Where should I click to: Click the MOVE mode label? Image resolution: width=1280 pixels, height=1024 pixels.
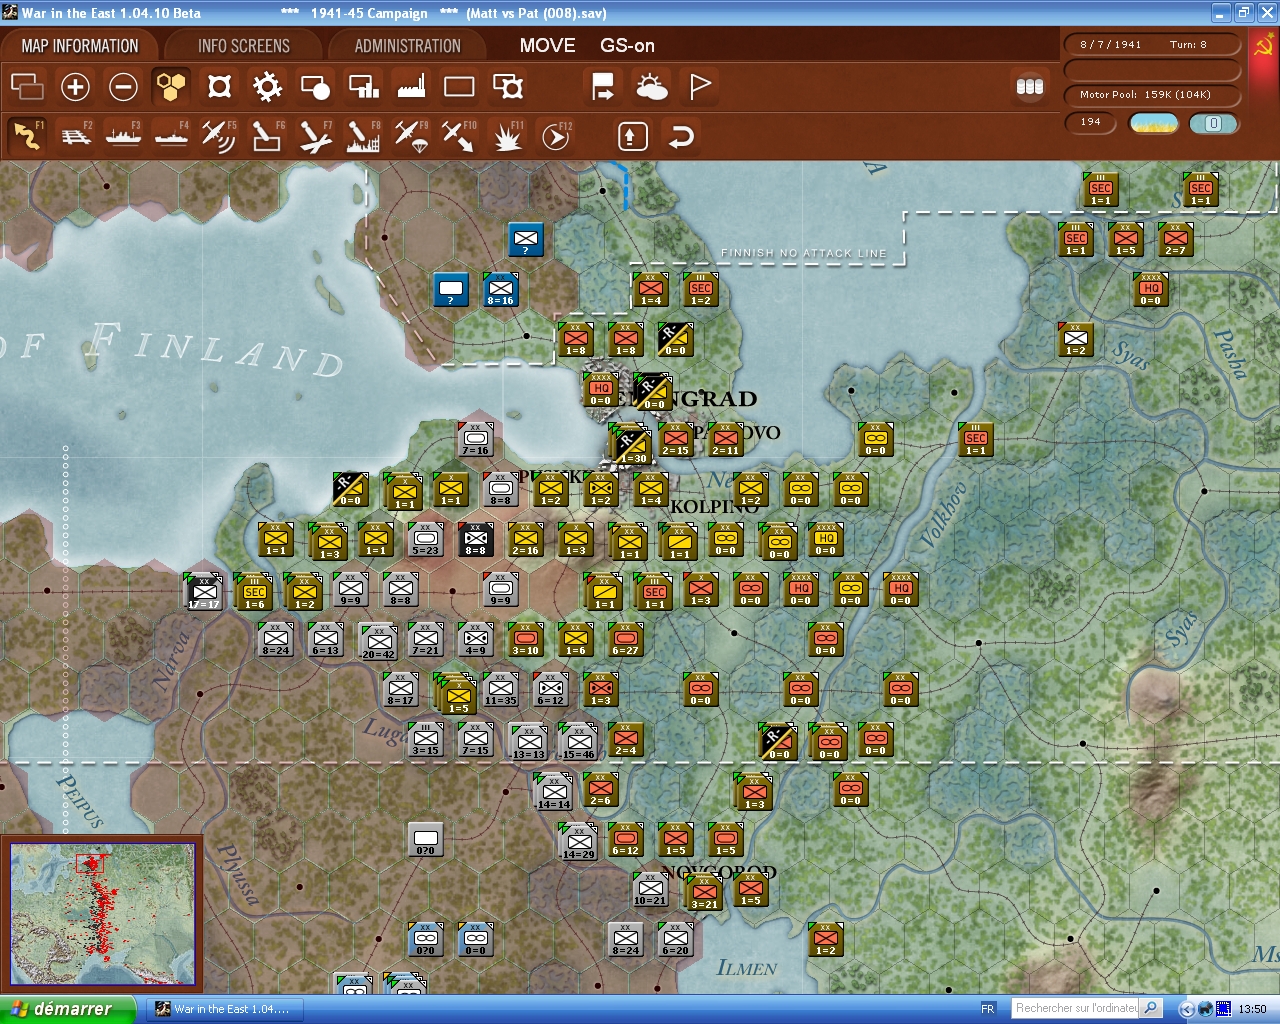(547, 46)
